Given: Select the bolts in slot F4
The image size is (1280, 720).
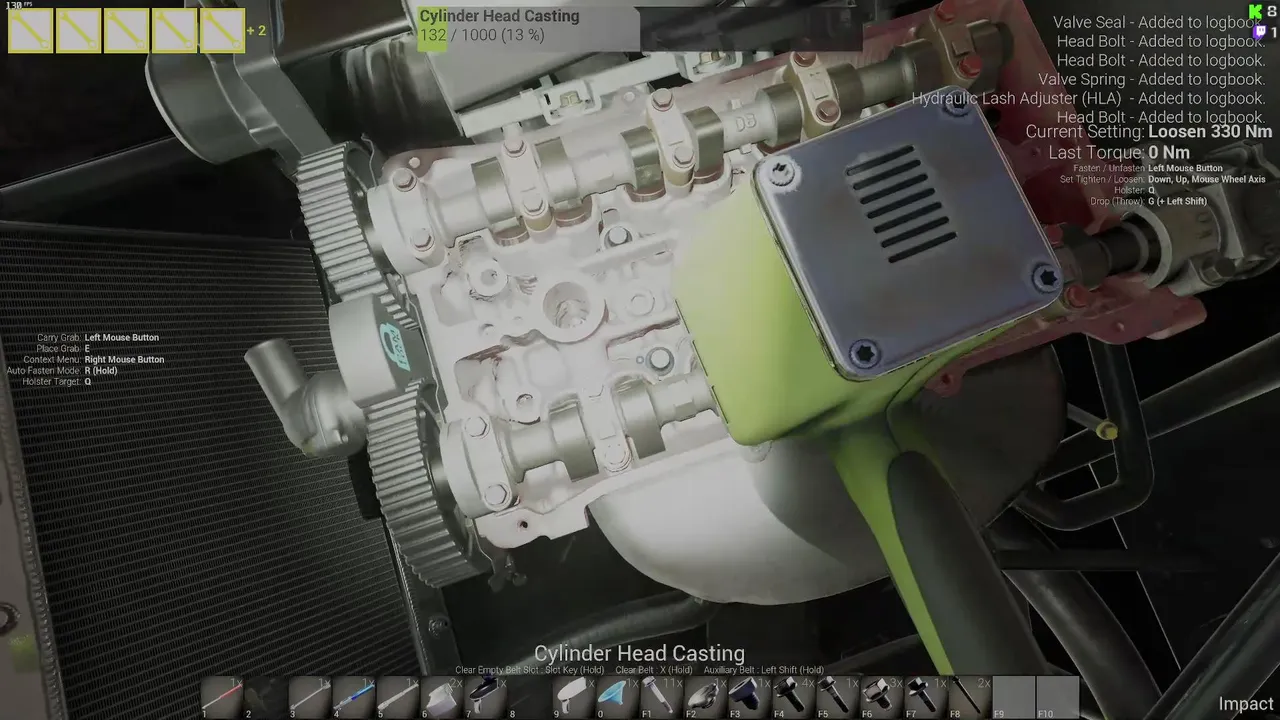Looking at the screenshot, I should tap(794, 697).
